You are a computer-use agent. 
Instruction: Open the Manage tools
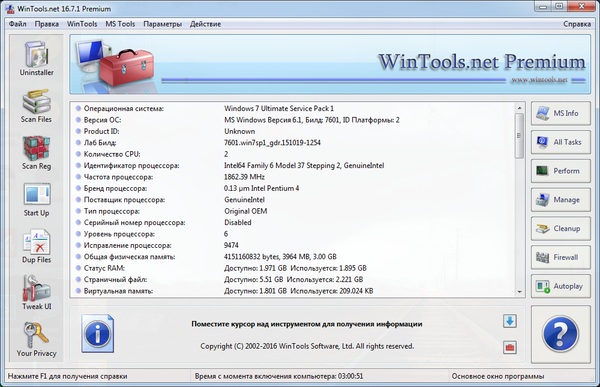click(x=561, y=200)
